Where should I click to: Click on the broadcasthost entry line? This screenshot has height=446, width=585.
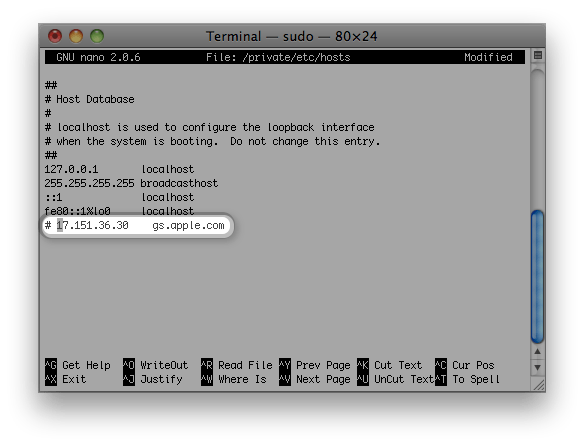coord(131,183)
